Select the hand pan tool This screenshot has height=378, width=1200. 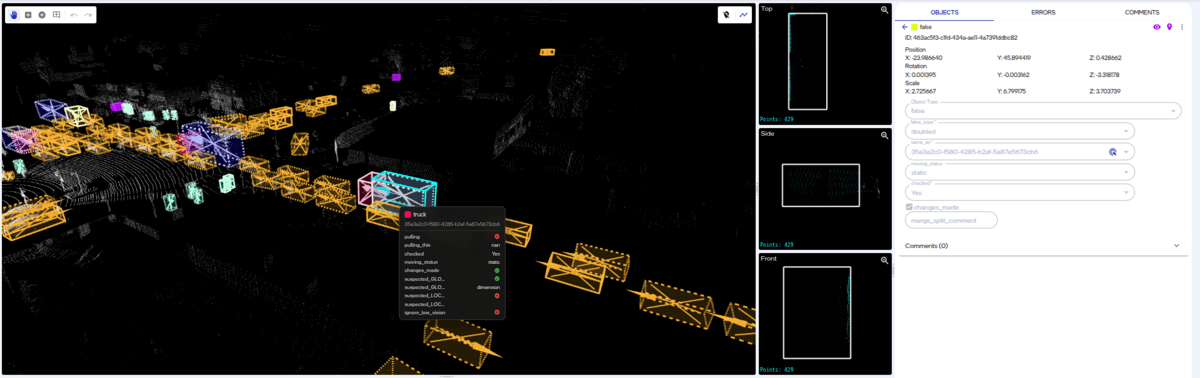[x=13, y=15]
